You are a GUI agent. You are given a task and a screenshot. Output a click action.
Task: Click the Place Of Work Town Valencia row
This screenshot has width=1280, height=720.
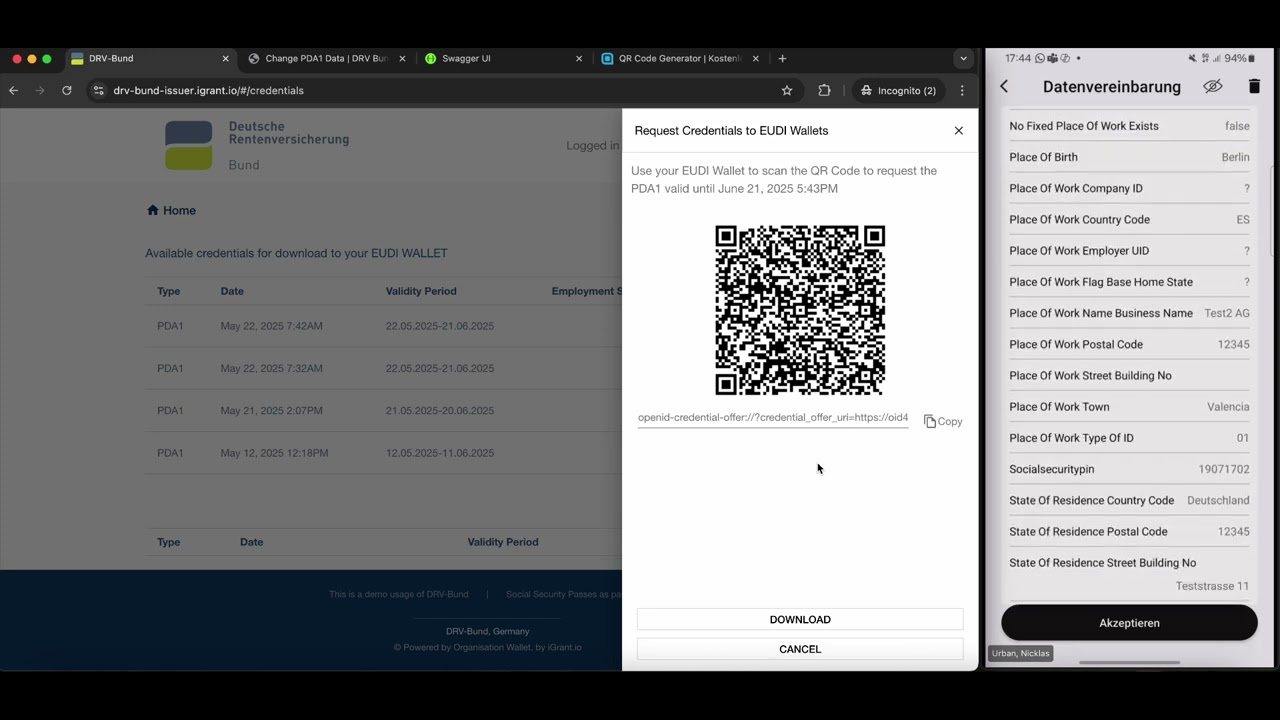click(x=1129, y=407)
